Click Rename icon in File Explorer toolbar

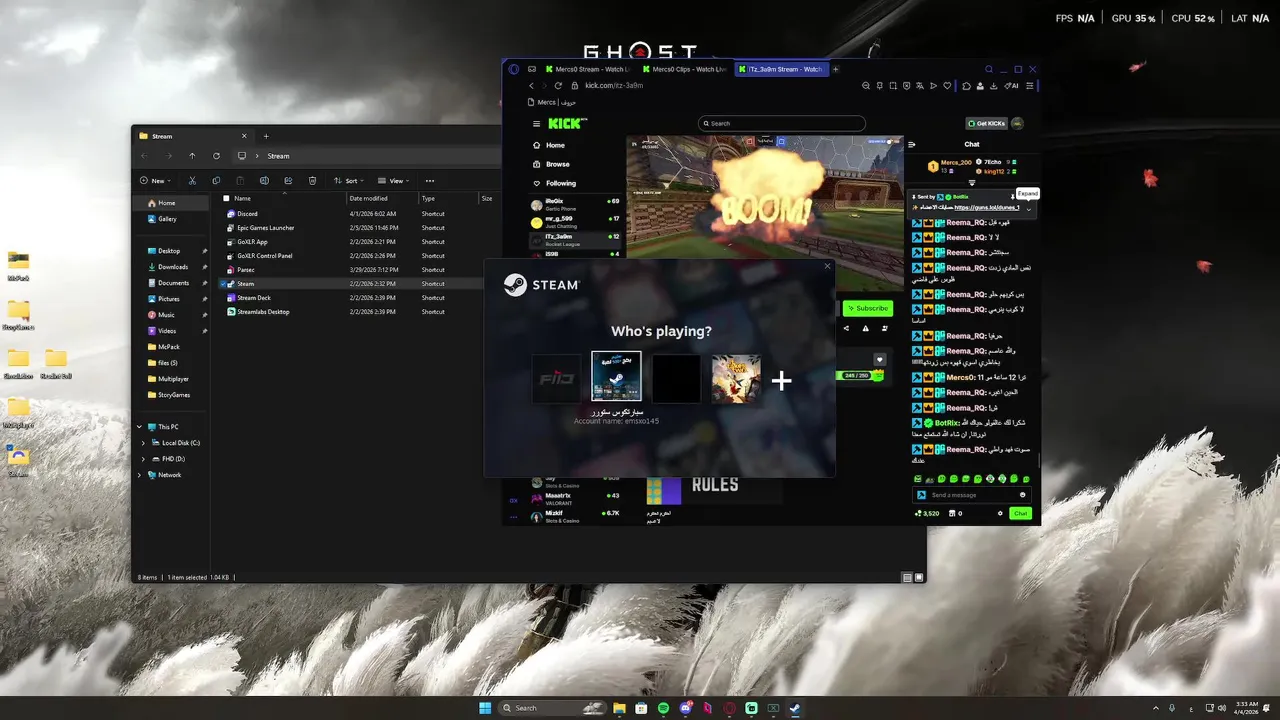(264, 181)
